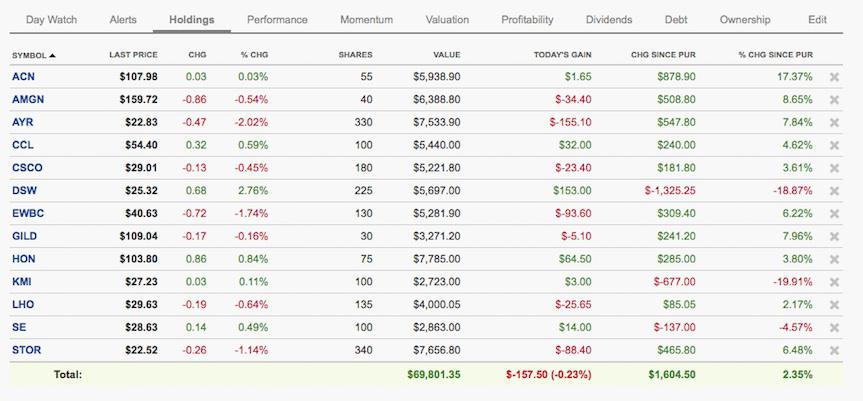863x401 pixels.
Task: Click the X icon on the CCL row
Action: click(x=834, y=145)
